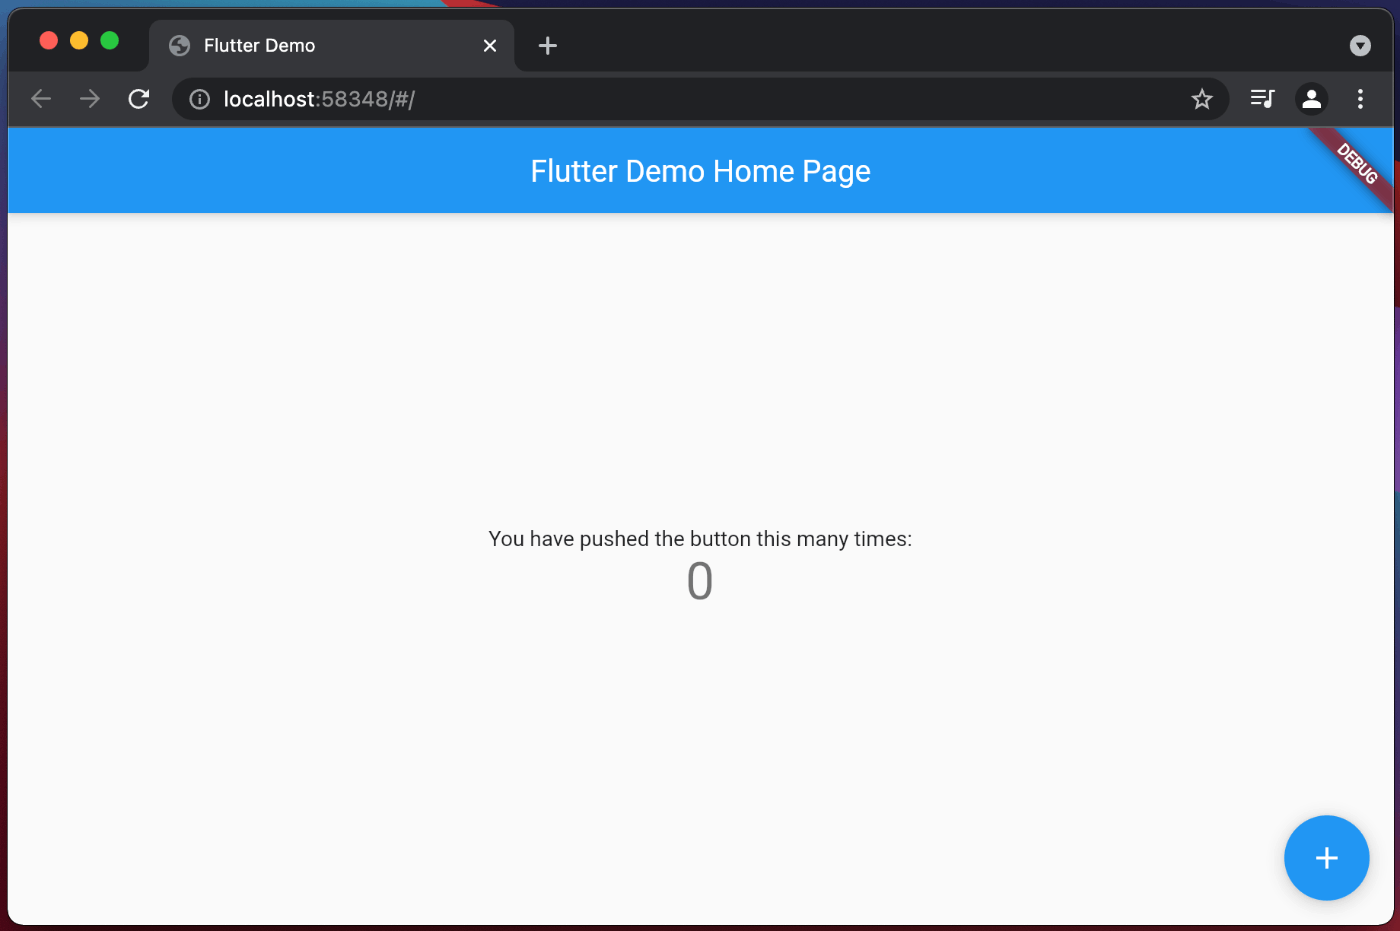Bookmark this page with the star icon
This screenshot has width=1400, height=931.
[x=1202, y=99]
